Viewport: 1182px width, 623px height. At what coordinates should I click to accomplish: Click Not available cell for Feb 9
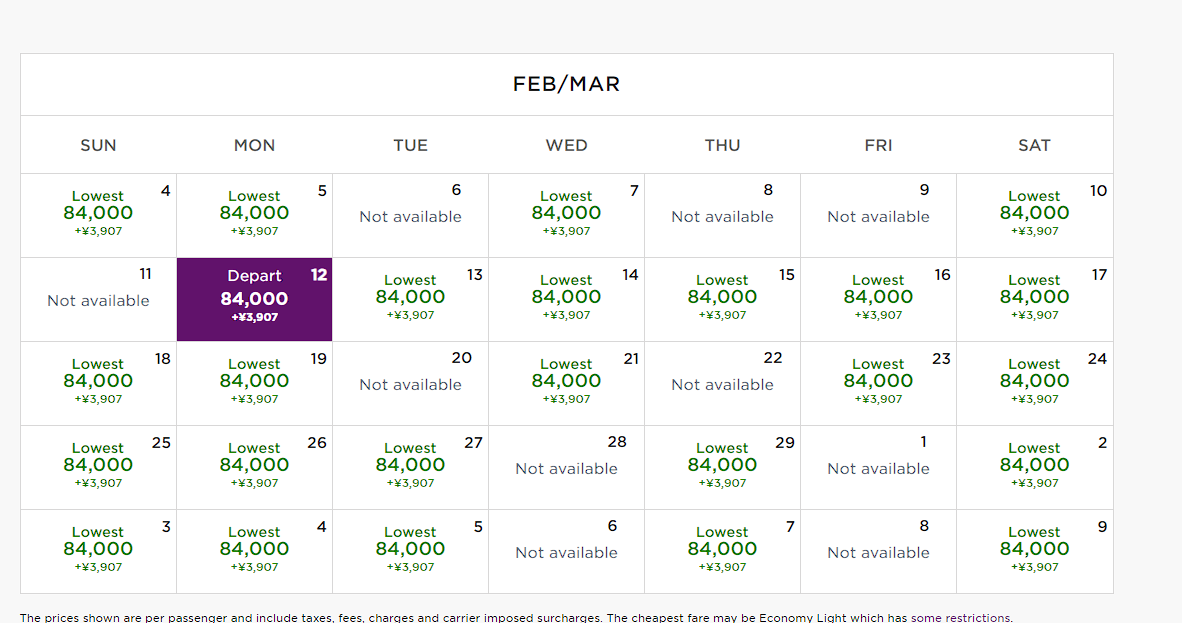(x=879, y=216)
